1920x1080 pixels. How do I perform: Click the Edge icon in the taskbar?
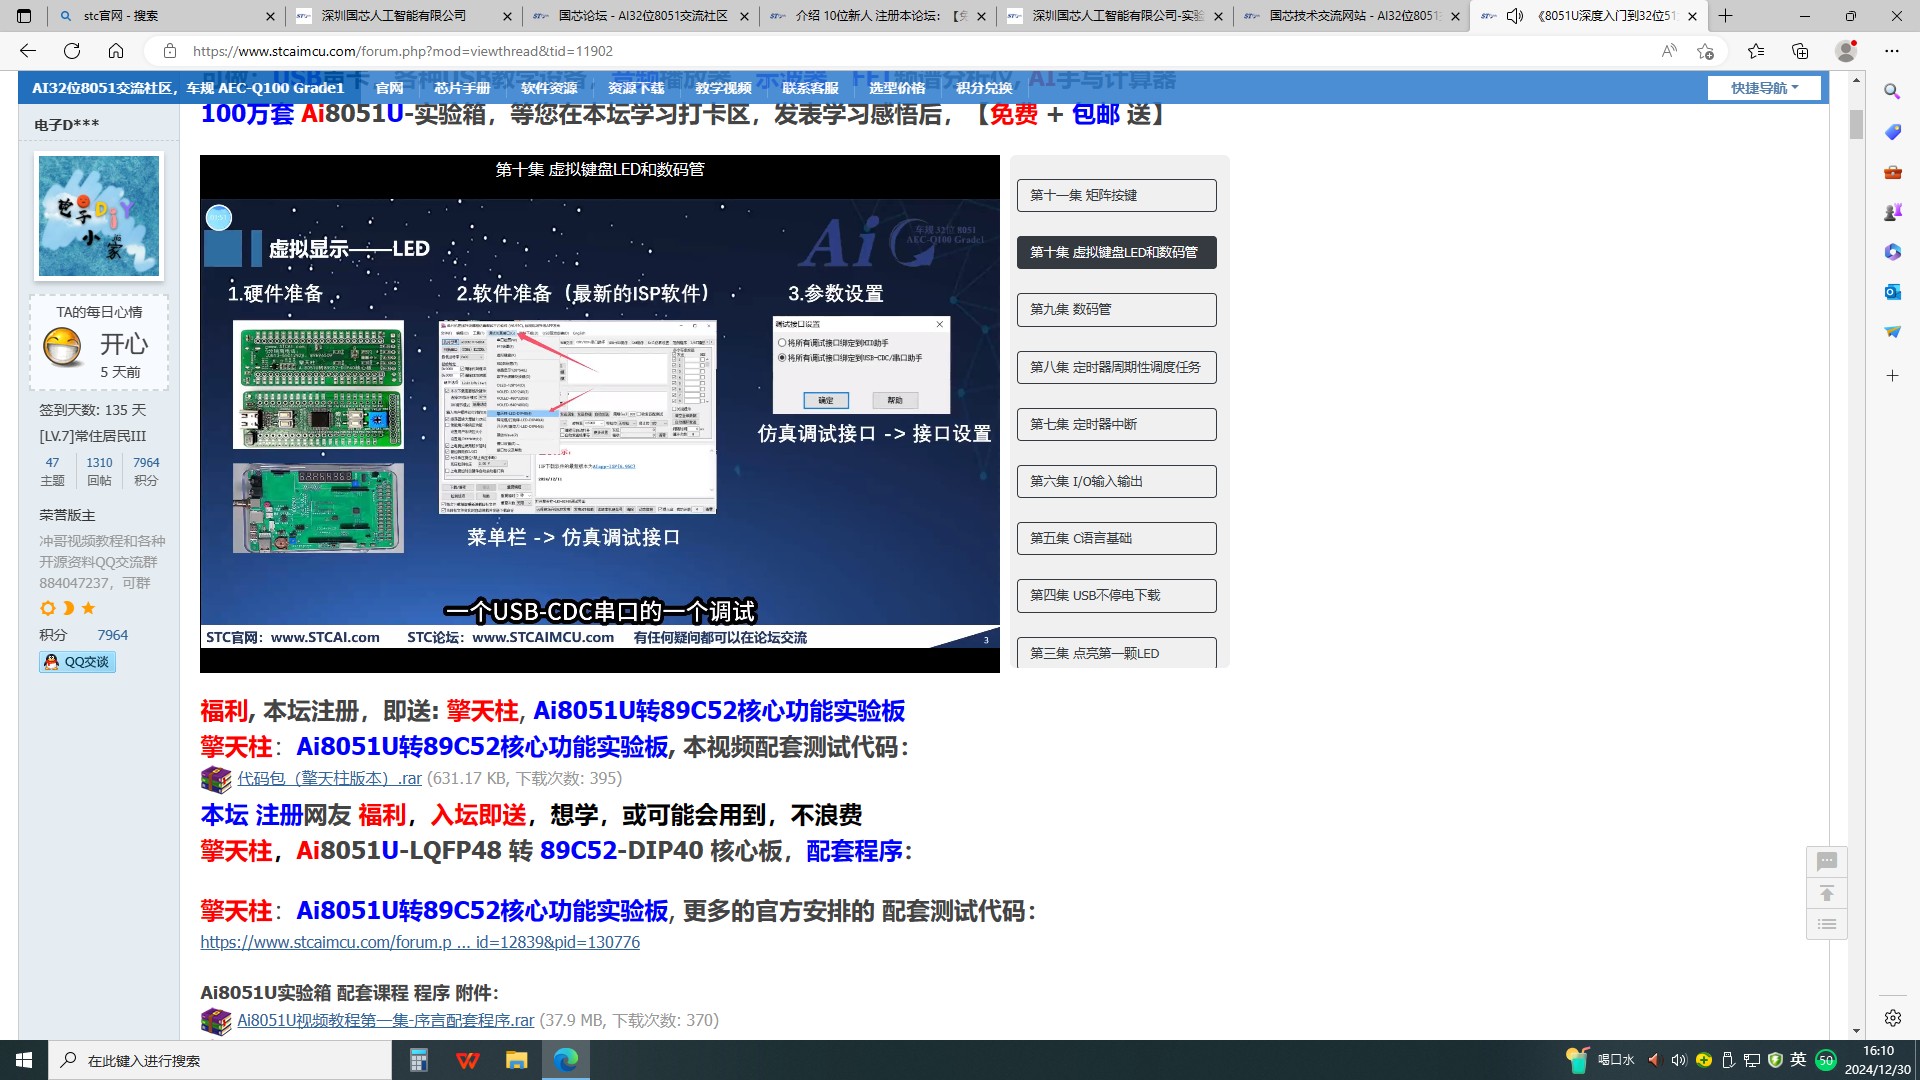[565, 1060]
